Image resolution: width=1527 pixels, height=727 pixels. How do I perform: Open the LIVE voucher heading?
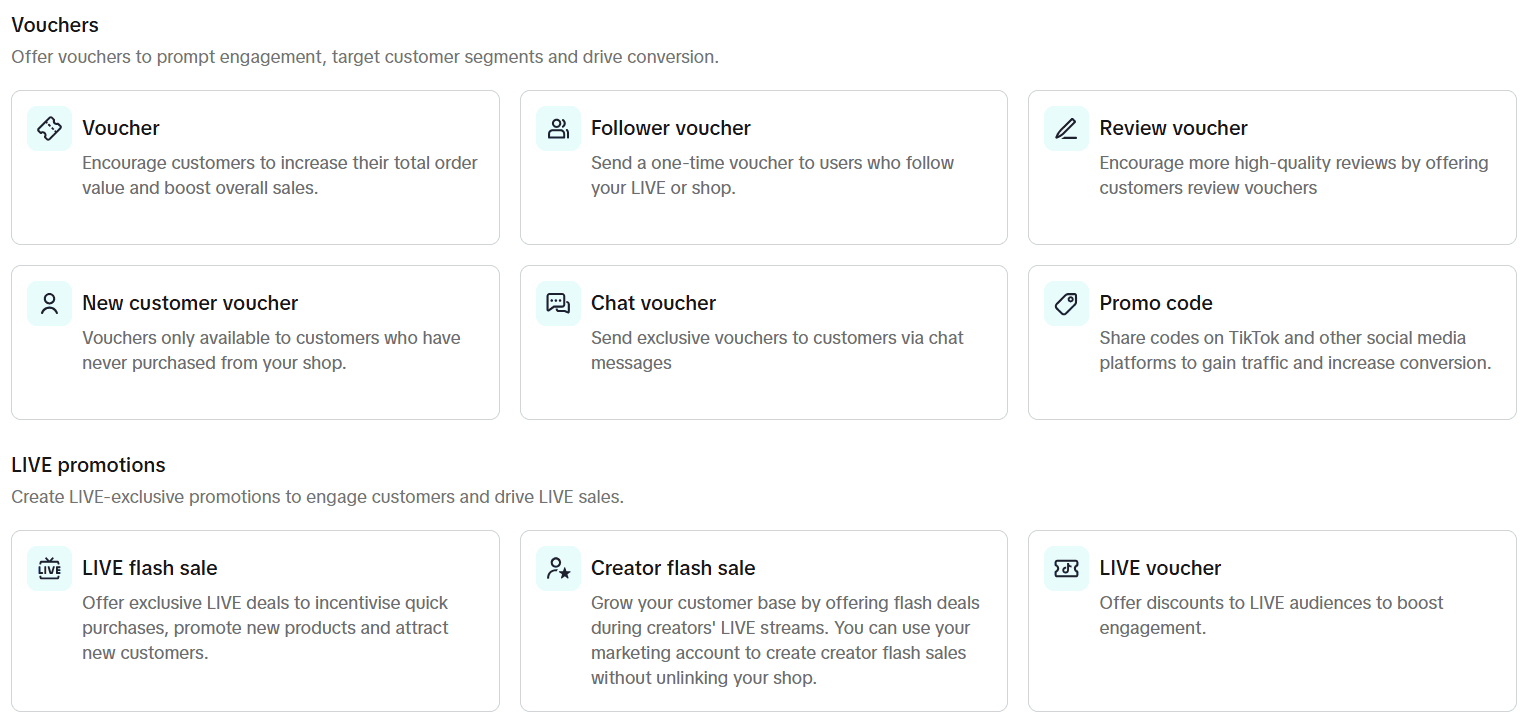pyautogui.click(x=1160, y=568)
